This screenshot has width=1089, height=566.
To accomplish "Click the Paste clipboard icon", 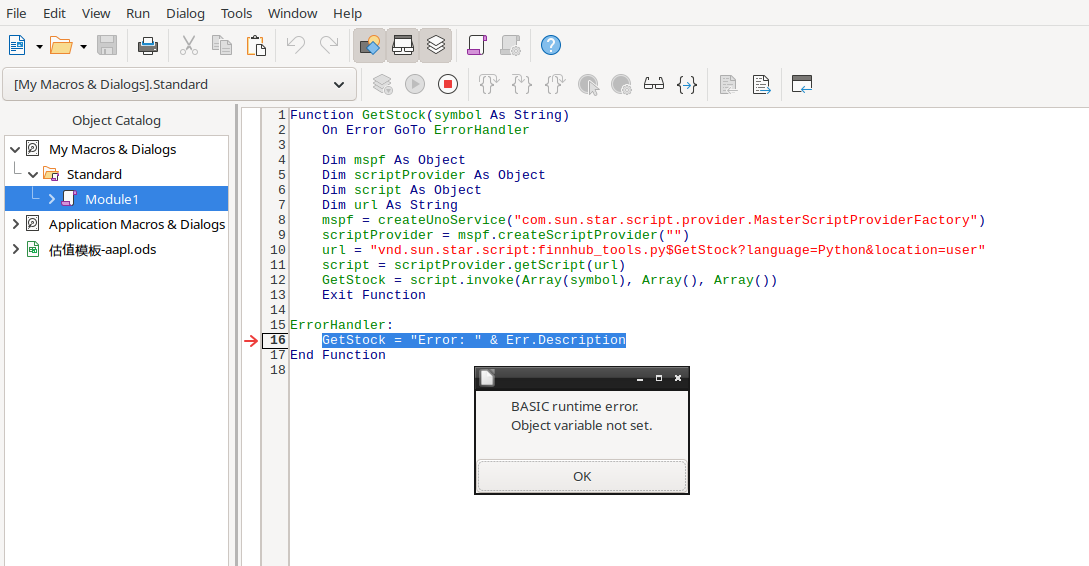I will [256, 45].
